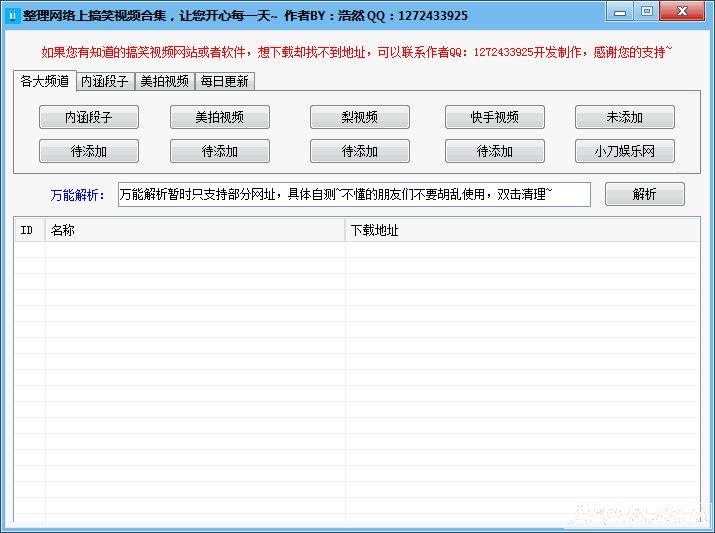Click the 美拍视频 channel button
715x533 pixels.
(x=220, y=117)
